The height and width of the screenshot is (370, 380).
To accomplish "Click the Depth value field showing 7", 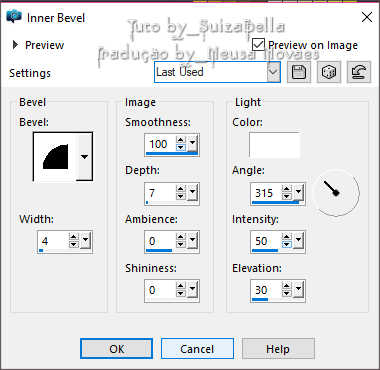I will pos(160,193).
